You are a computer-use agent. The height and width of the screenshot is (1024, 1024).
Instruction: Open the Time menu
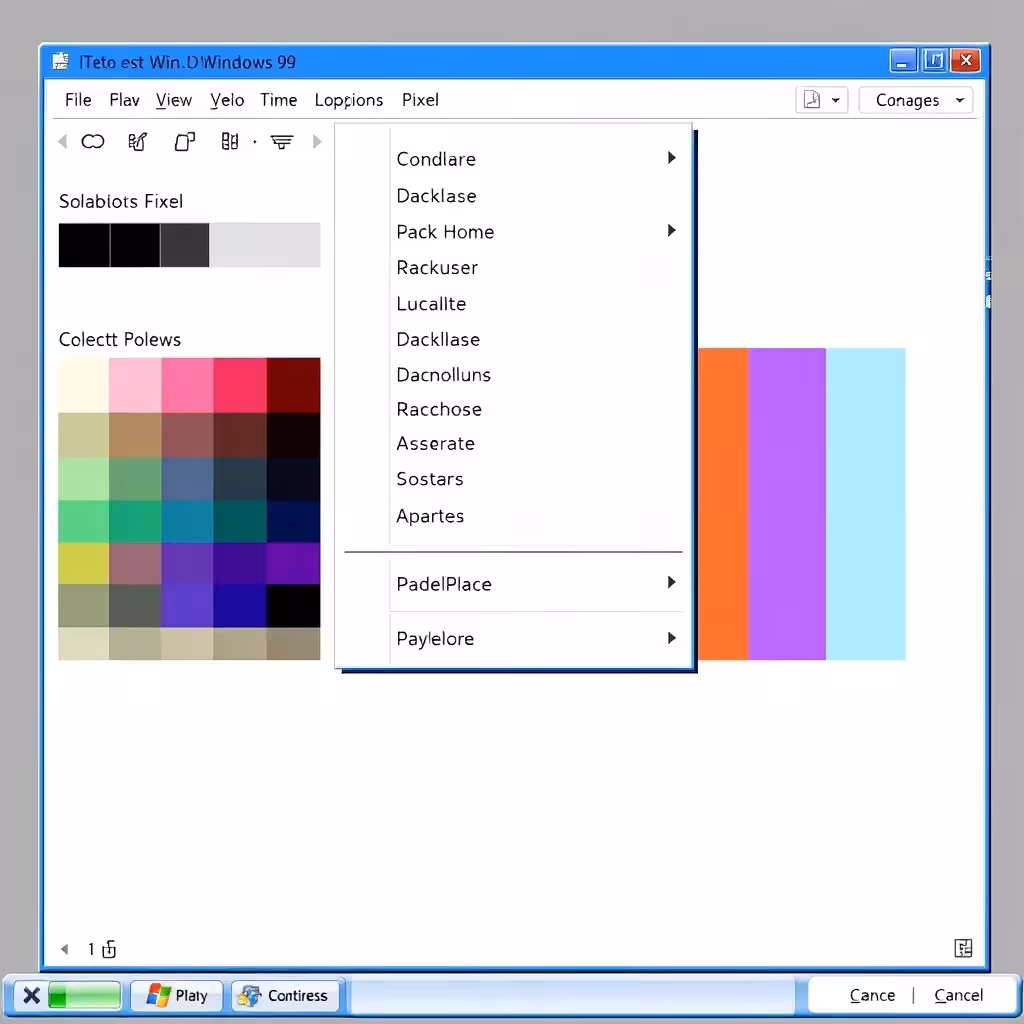tap(279, 100)
